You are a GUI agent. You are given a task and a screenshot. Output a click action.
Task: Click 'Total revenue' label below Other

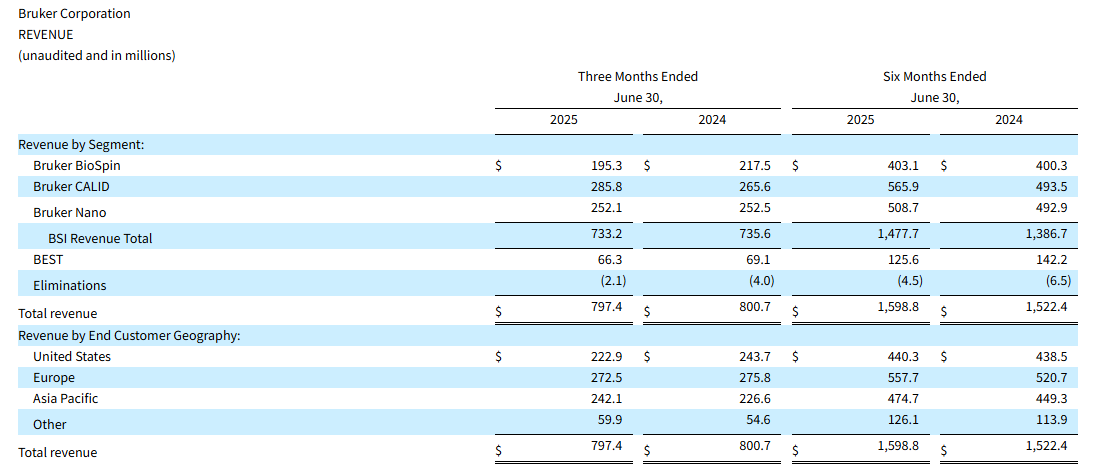58,453
